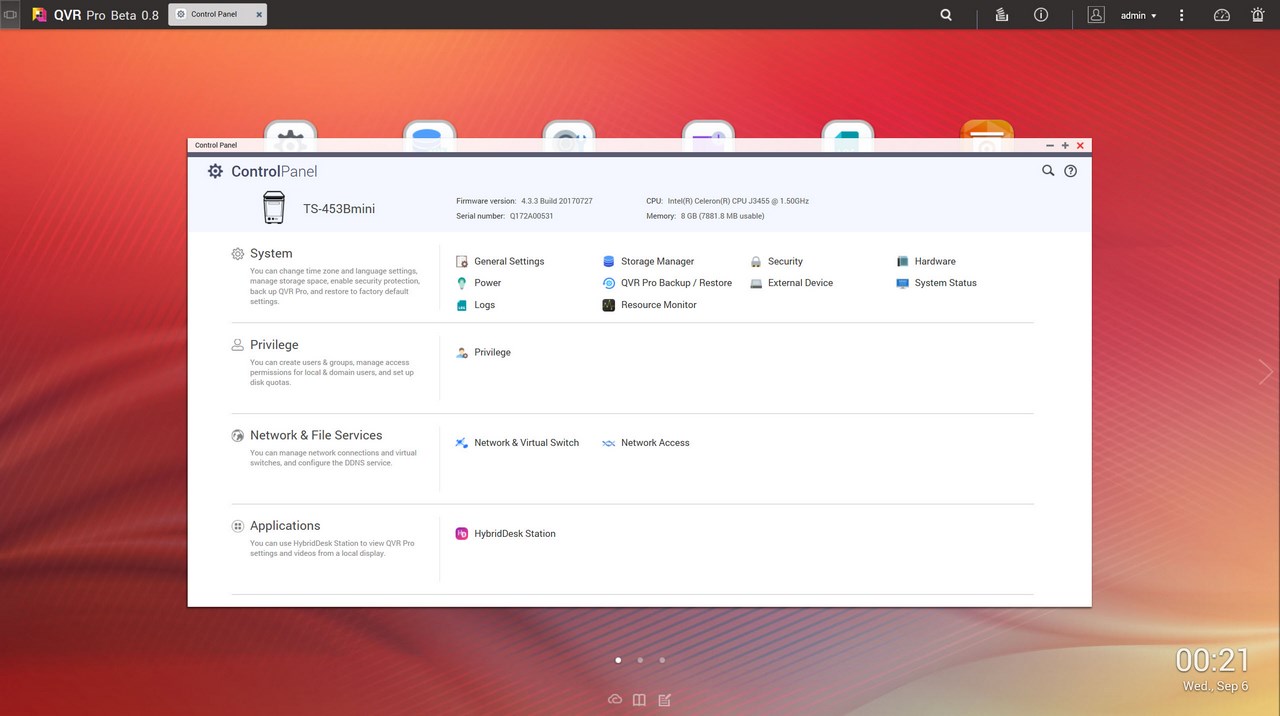
Task: Click the QVR Pro Beta 0.8 logo
Action: point(95,15)
